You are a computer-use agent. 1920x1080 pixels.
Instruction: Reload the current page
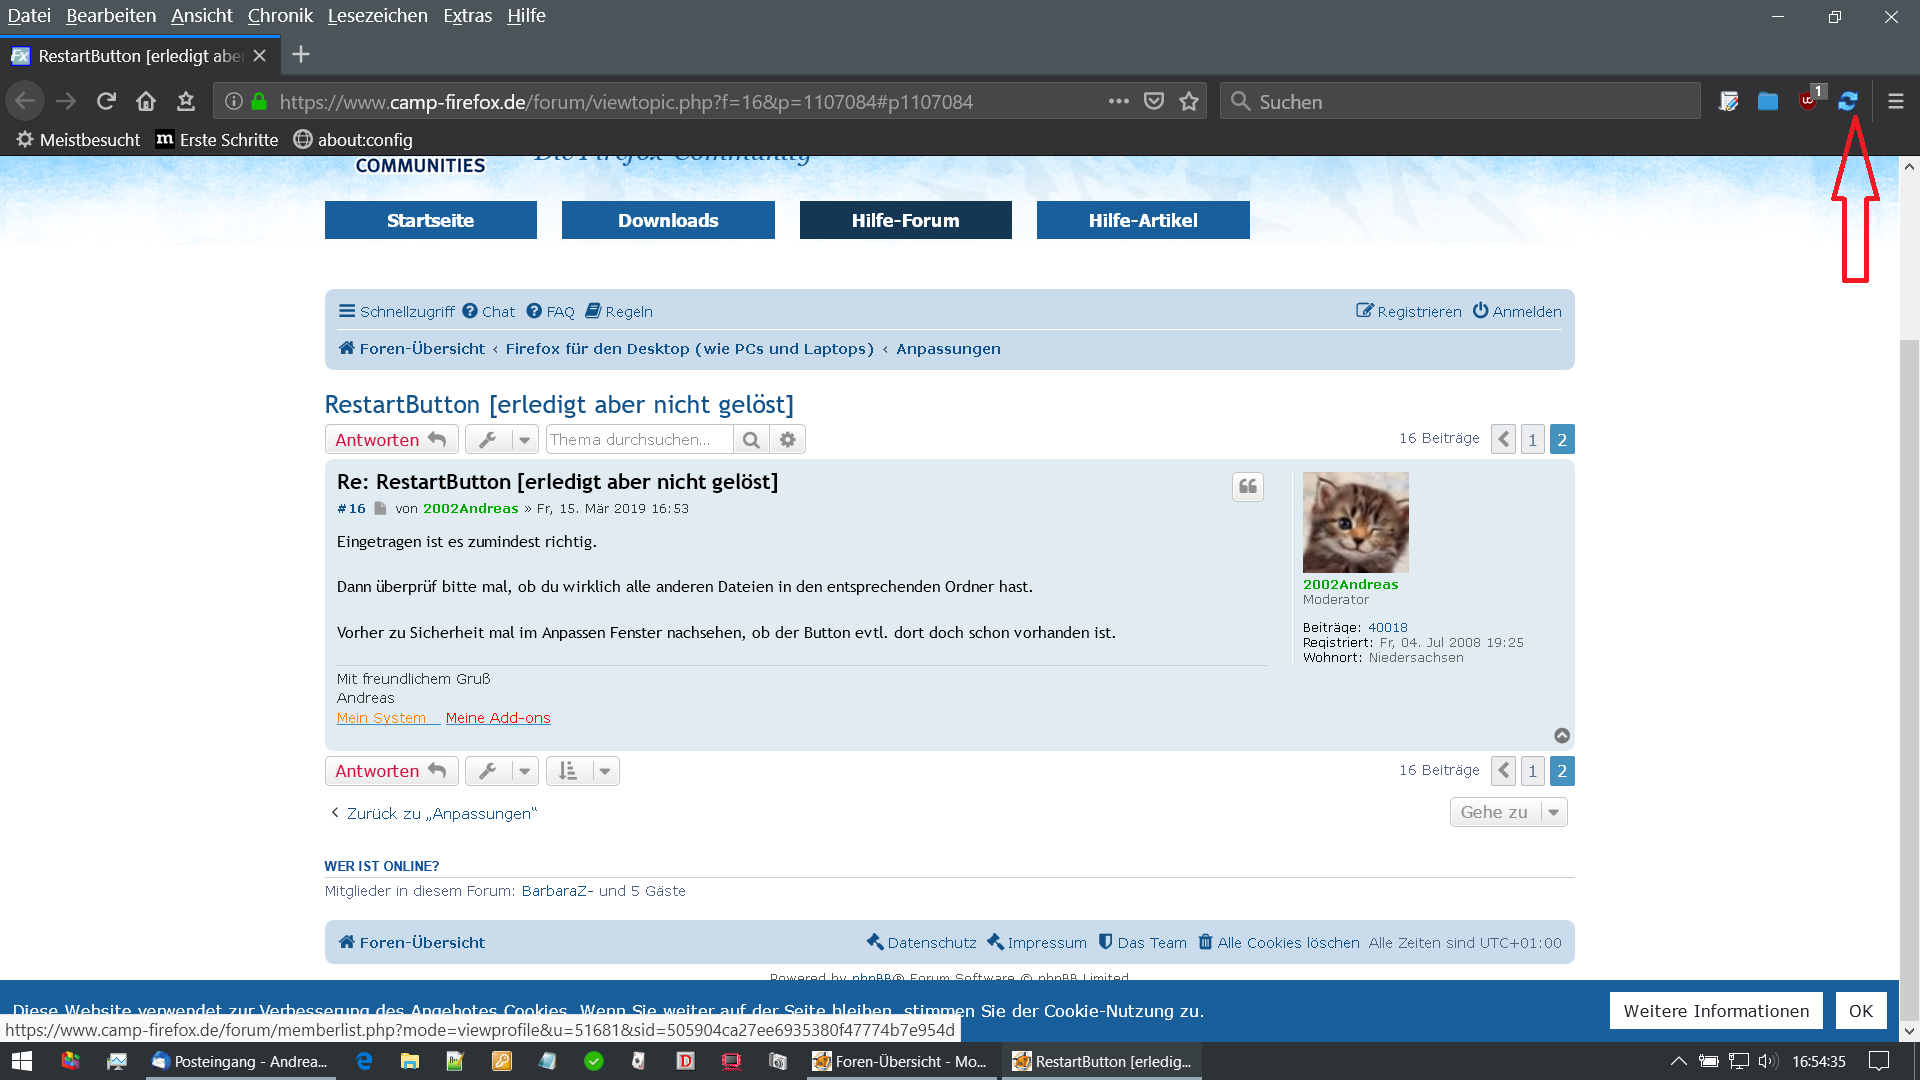pos(106,101)
